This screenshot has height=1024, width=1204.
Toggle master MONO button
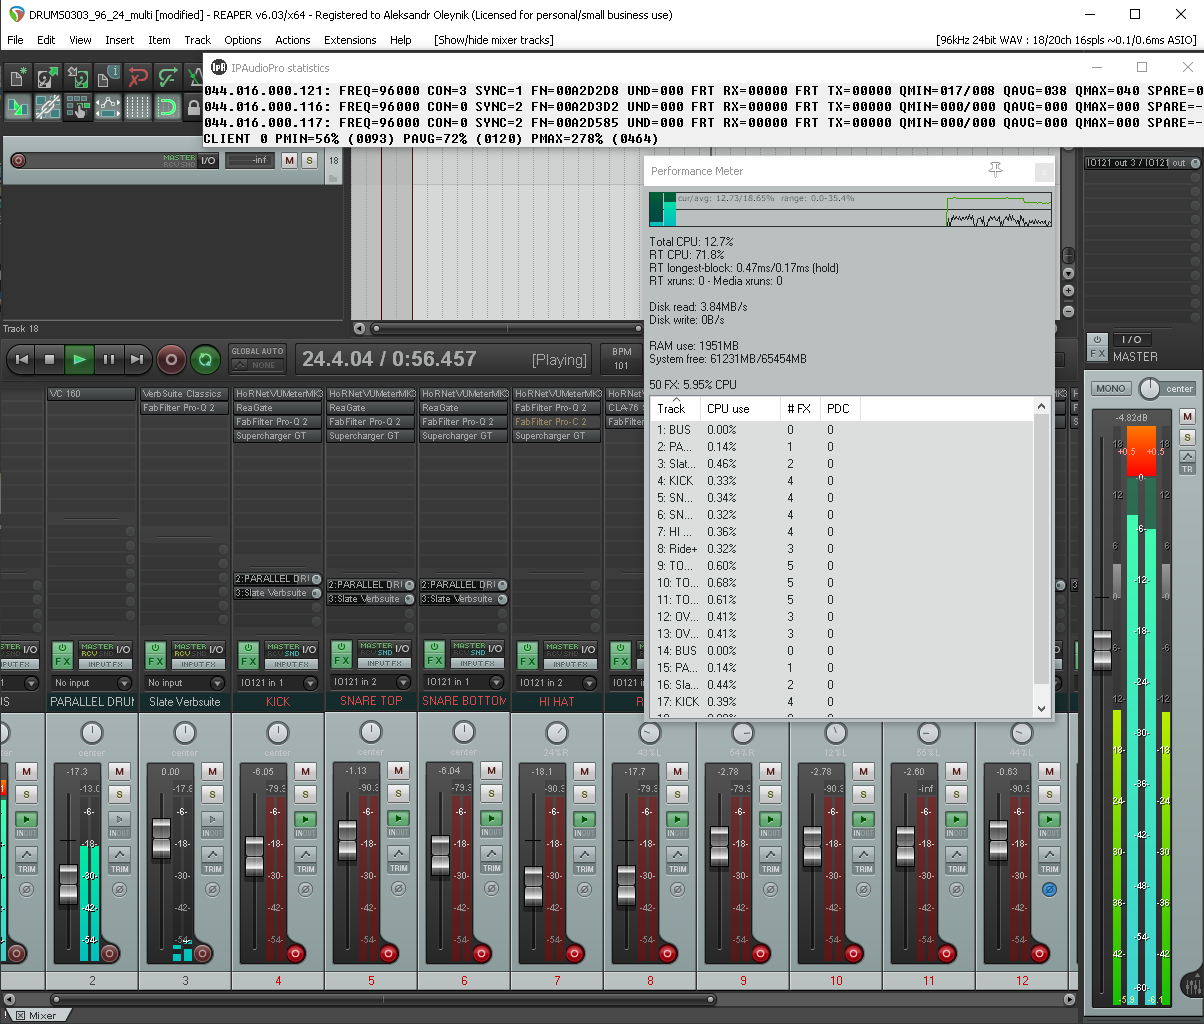(1111, 388)
